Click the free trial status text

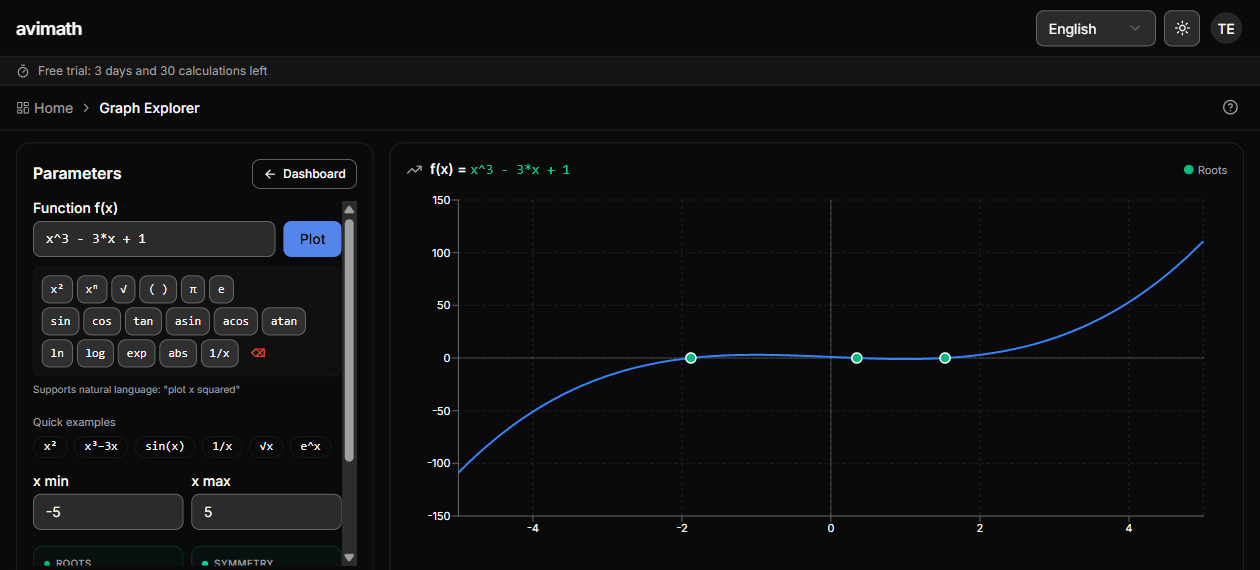[x=152, y=71]
